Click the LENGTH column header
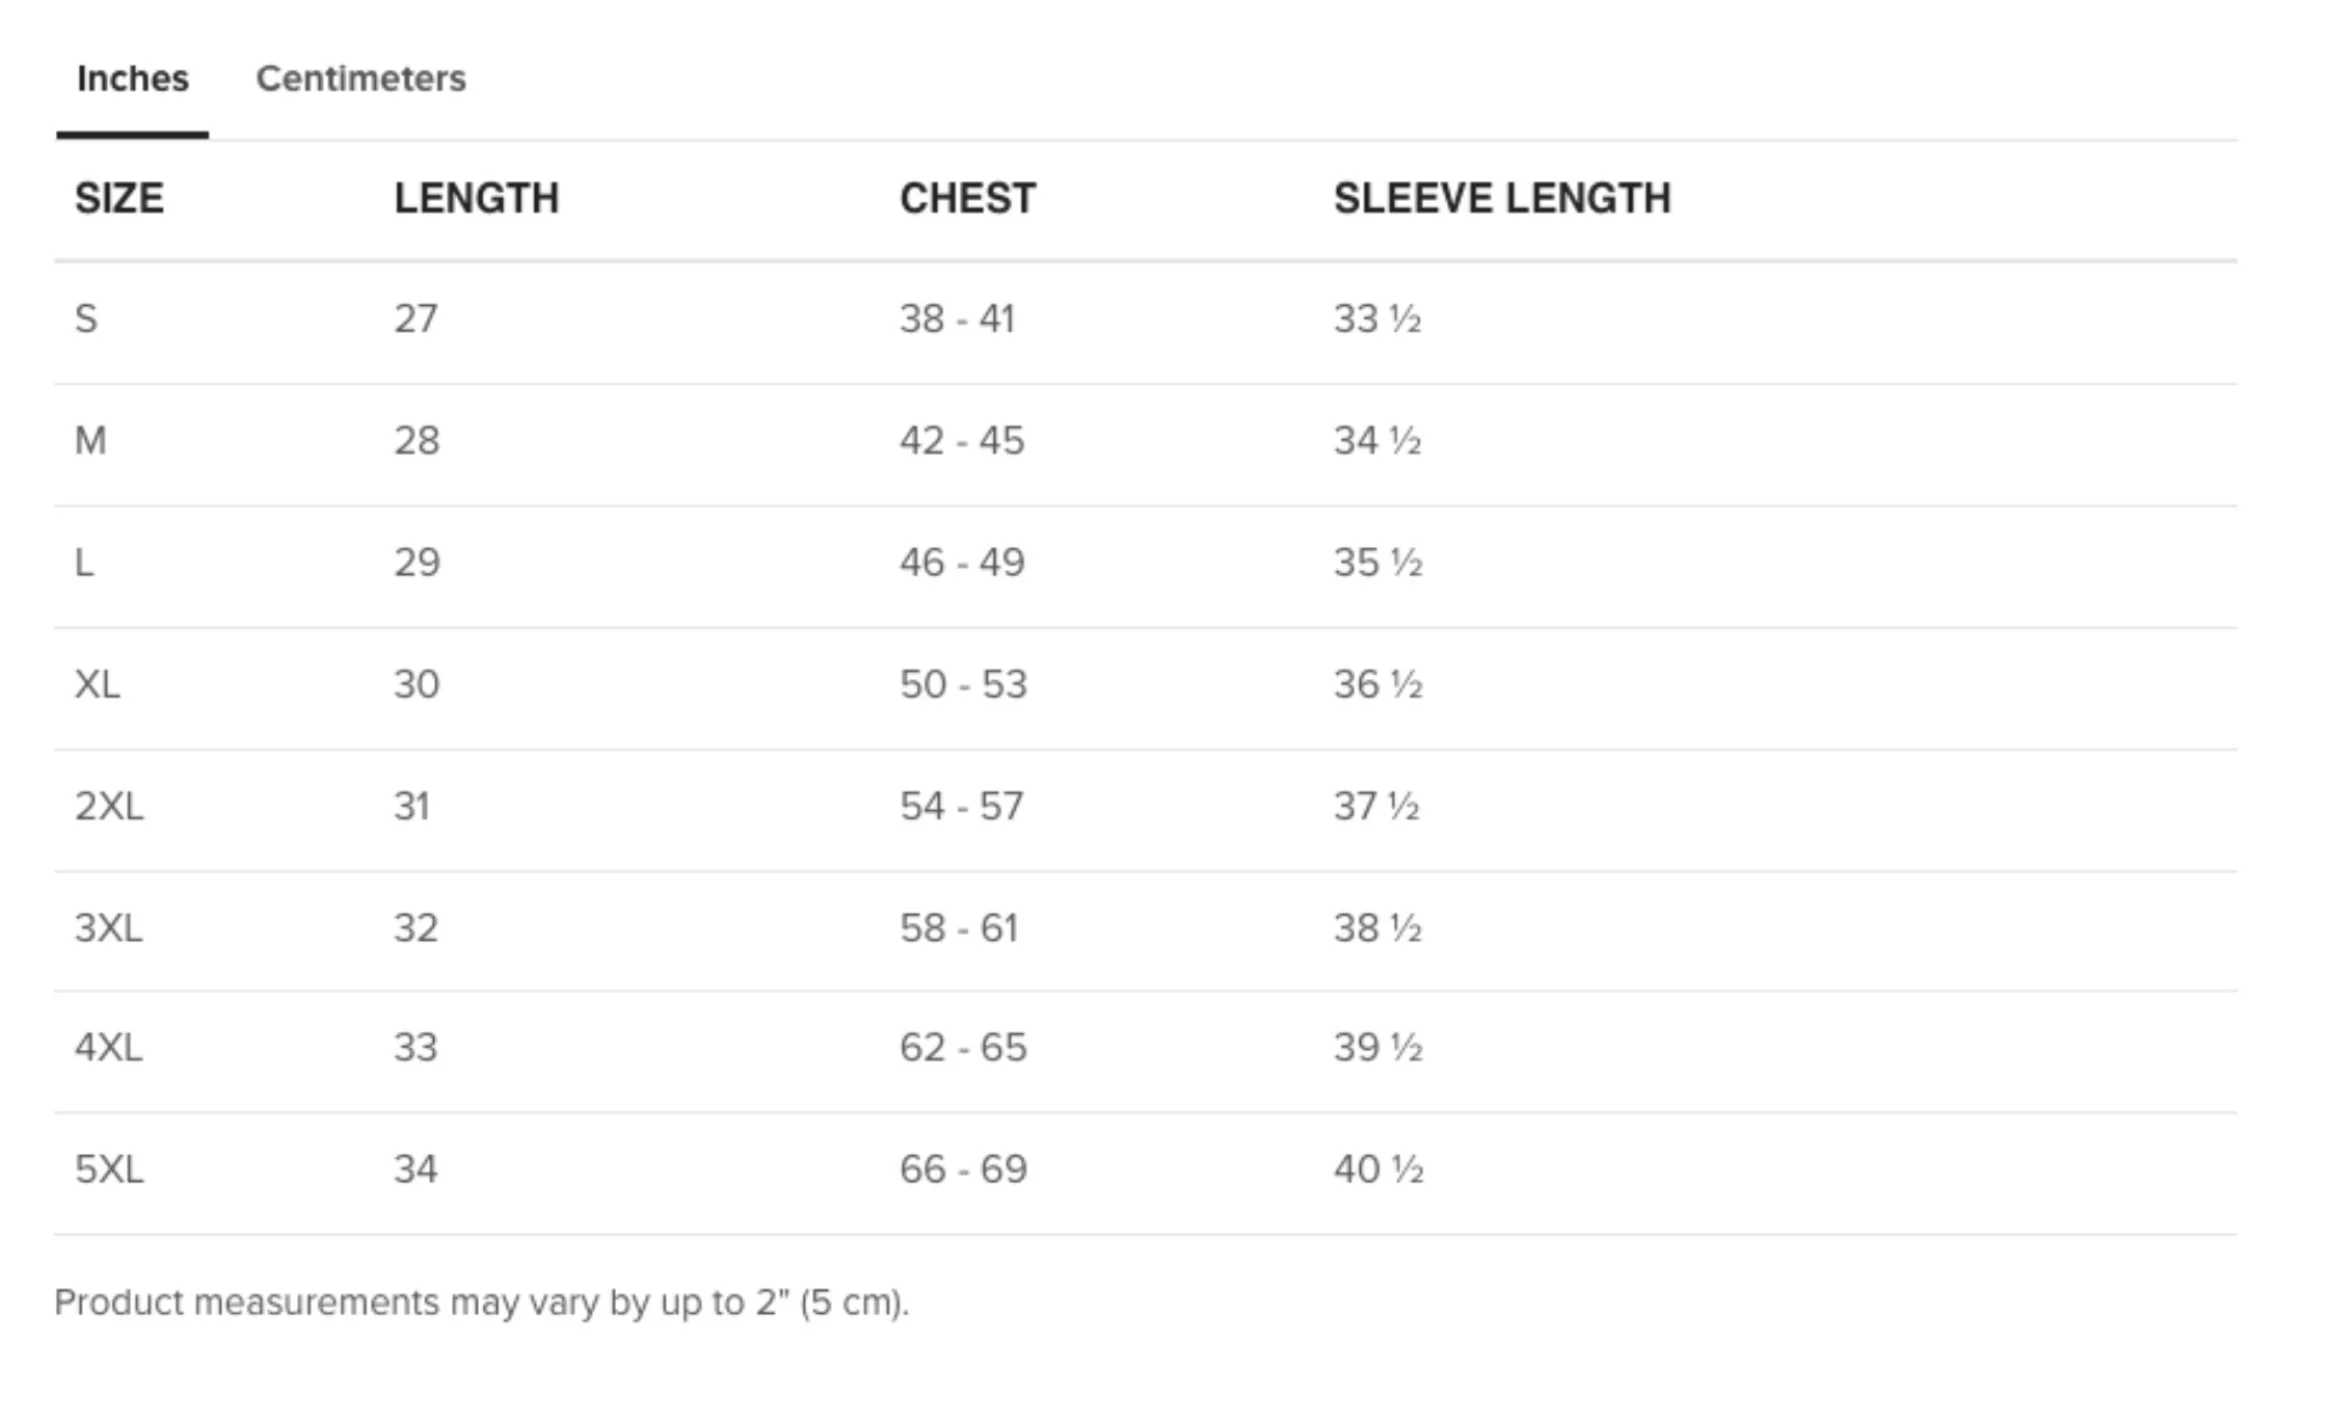 pyautogui.click(x=476, y=198)
